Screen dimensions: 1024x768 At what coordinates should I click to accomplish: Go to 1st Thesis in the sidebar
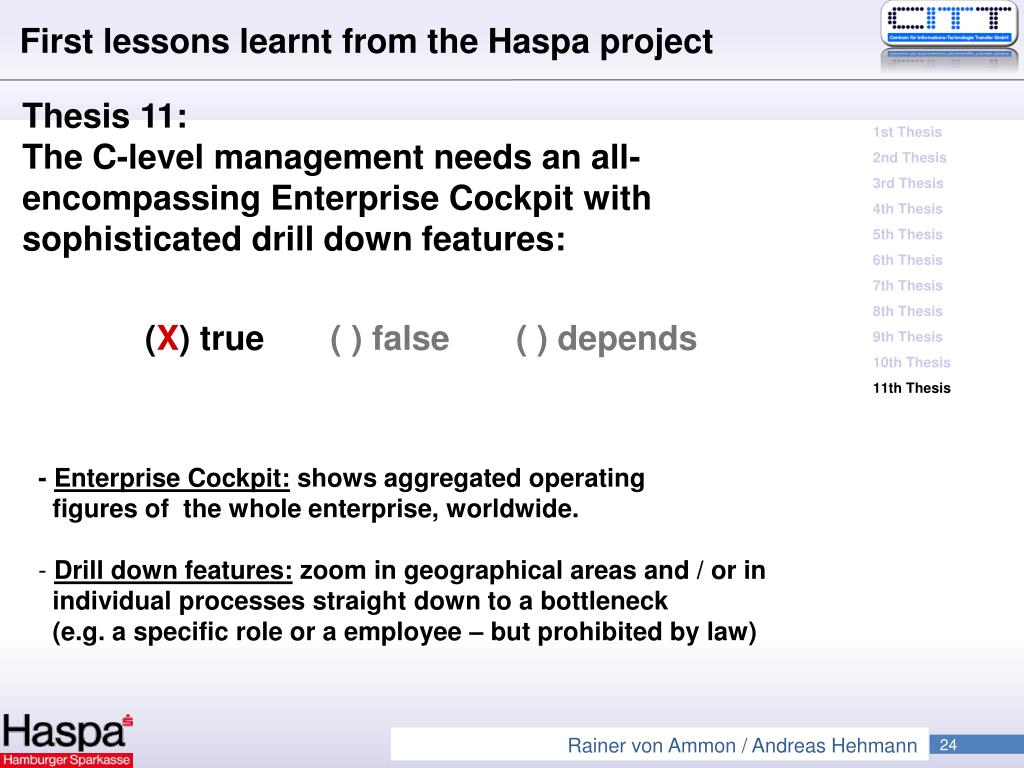pyautogui.click(x=907, y=132)
